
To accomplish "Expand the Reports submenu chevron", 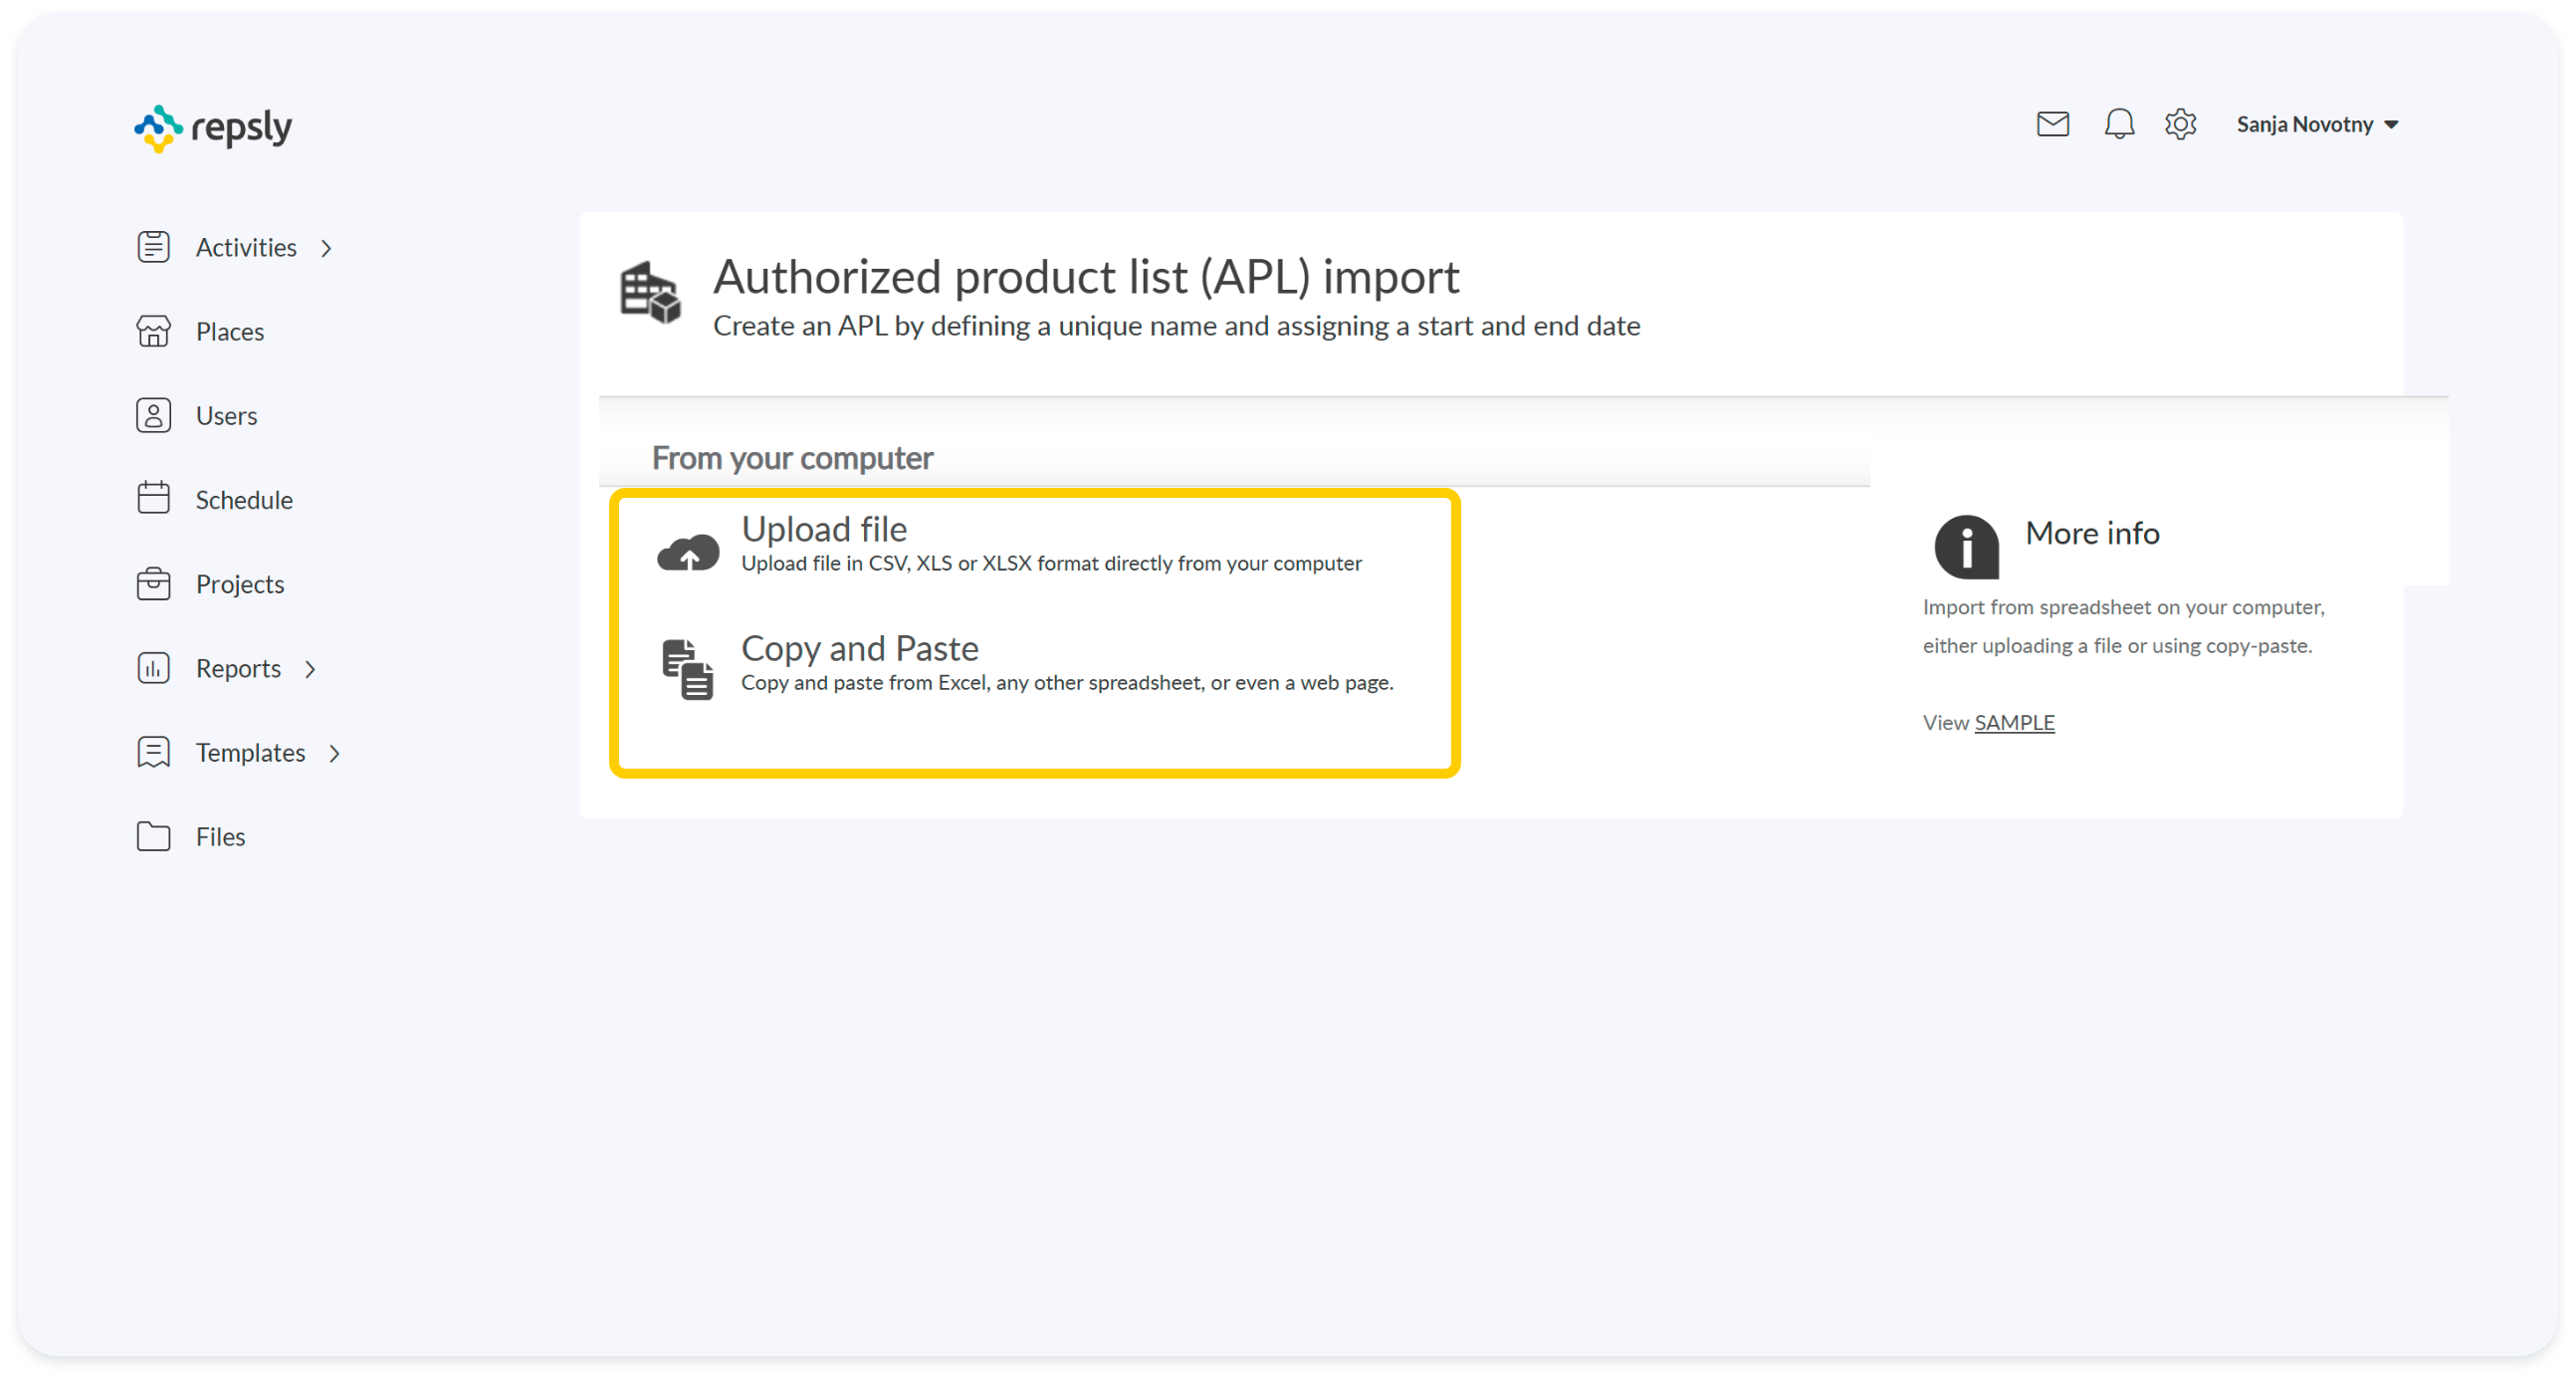I will click(x=310, y=669).
